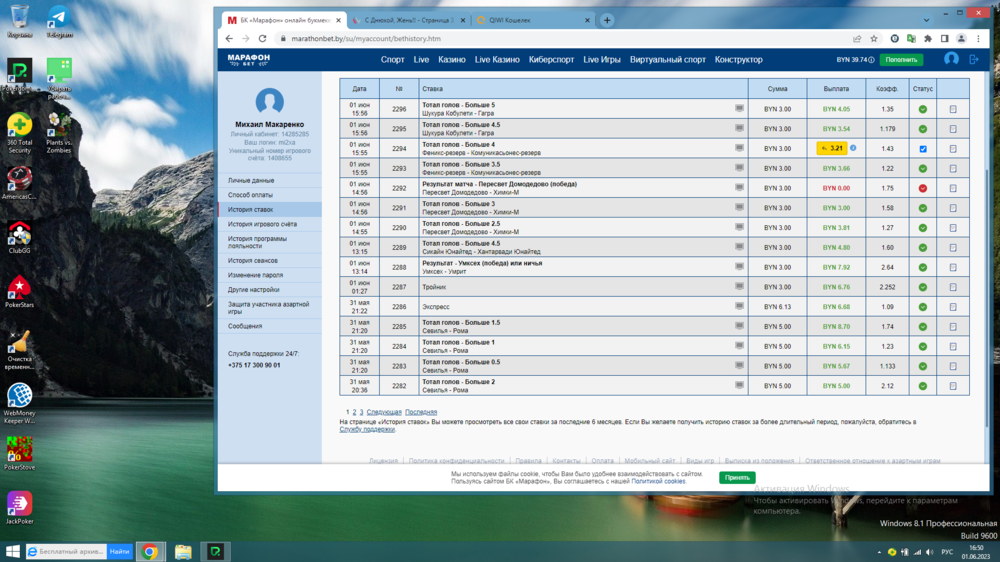
Task: Click the cash-out 3.21 button for bet 2294
Action: (831, 149)
